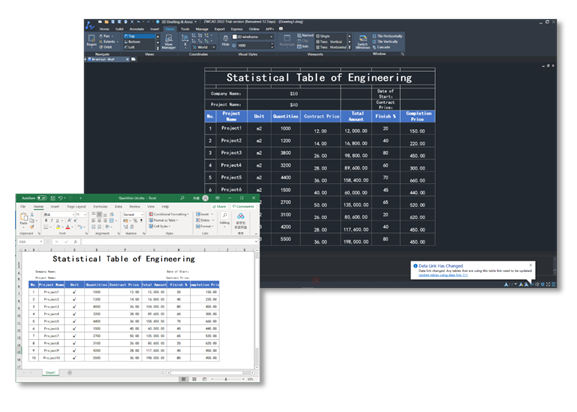Open the General number format dropdown
This screenshot has width=577, height=412.
point(133,214)
